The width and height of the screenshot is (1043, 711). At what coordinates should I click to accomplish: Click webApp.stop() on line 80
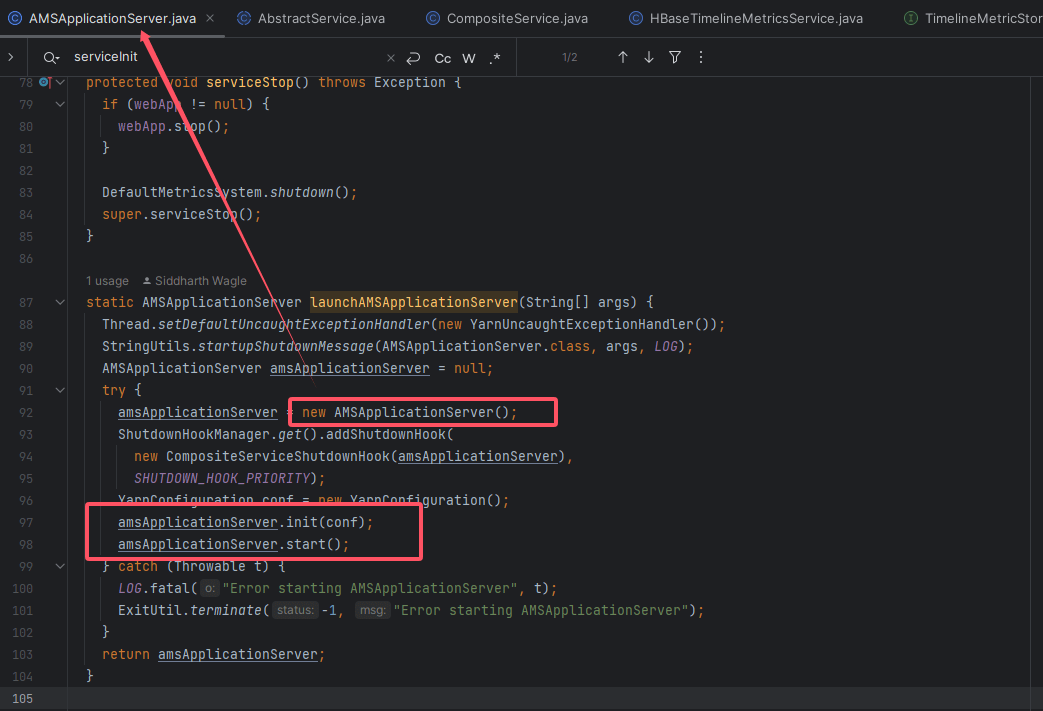[173, 126]
